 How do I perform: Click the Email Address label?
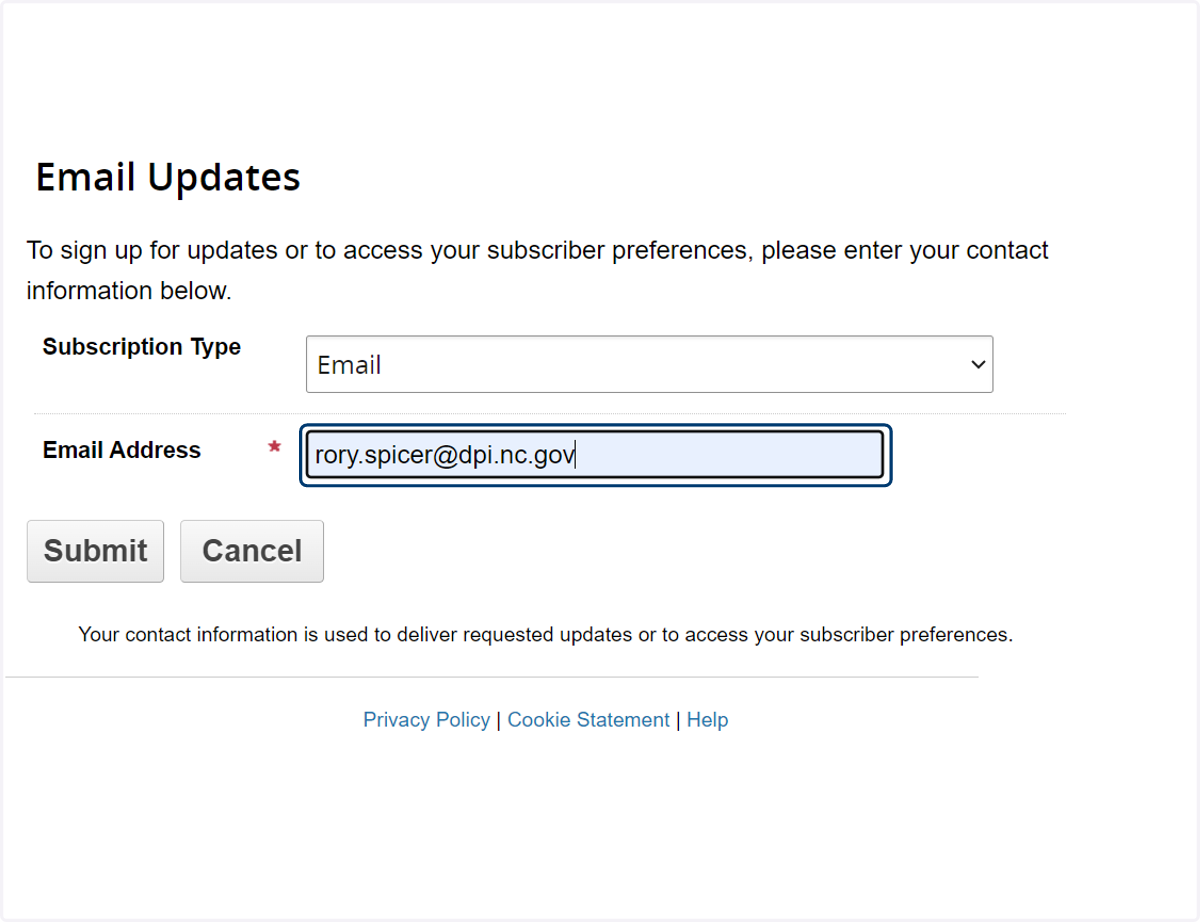(122, 450)
